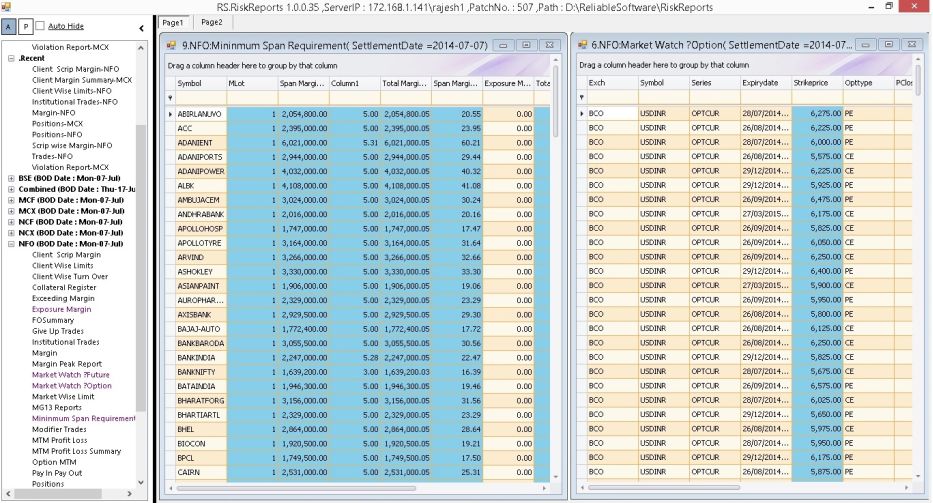933x503 pixels.
Task: Toggle the P panel button
Action: pyautogui.click(x=25, y=26)
